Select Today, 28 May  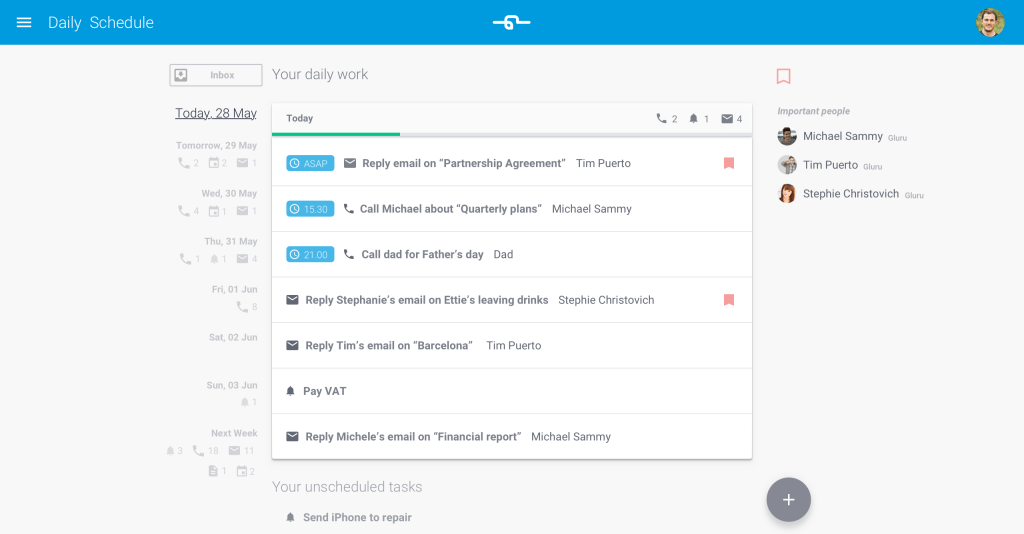tap(216, 113)
